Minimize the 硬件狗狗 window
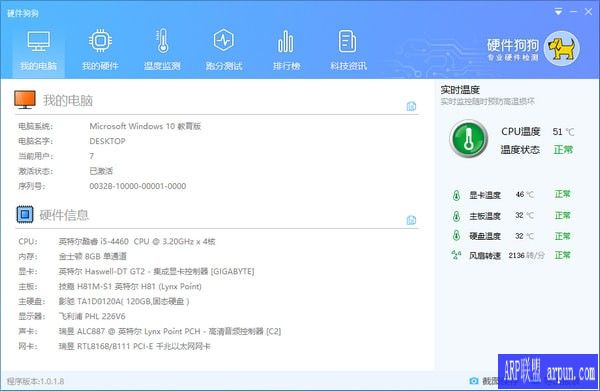 coord(573,12)
